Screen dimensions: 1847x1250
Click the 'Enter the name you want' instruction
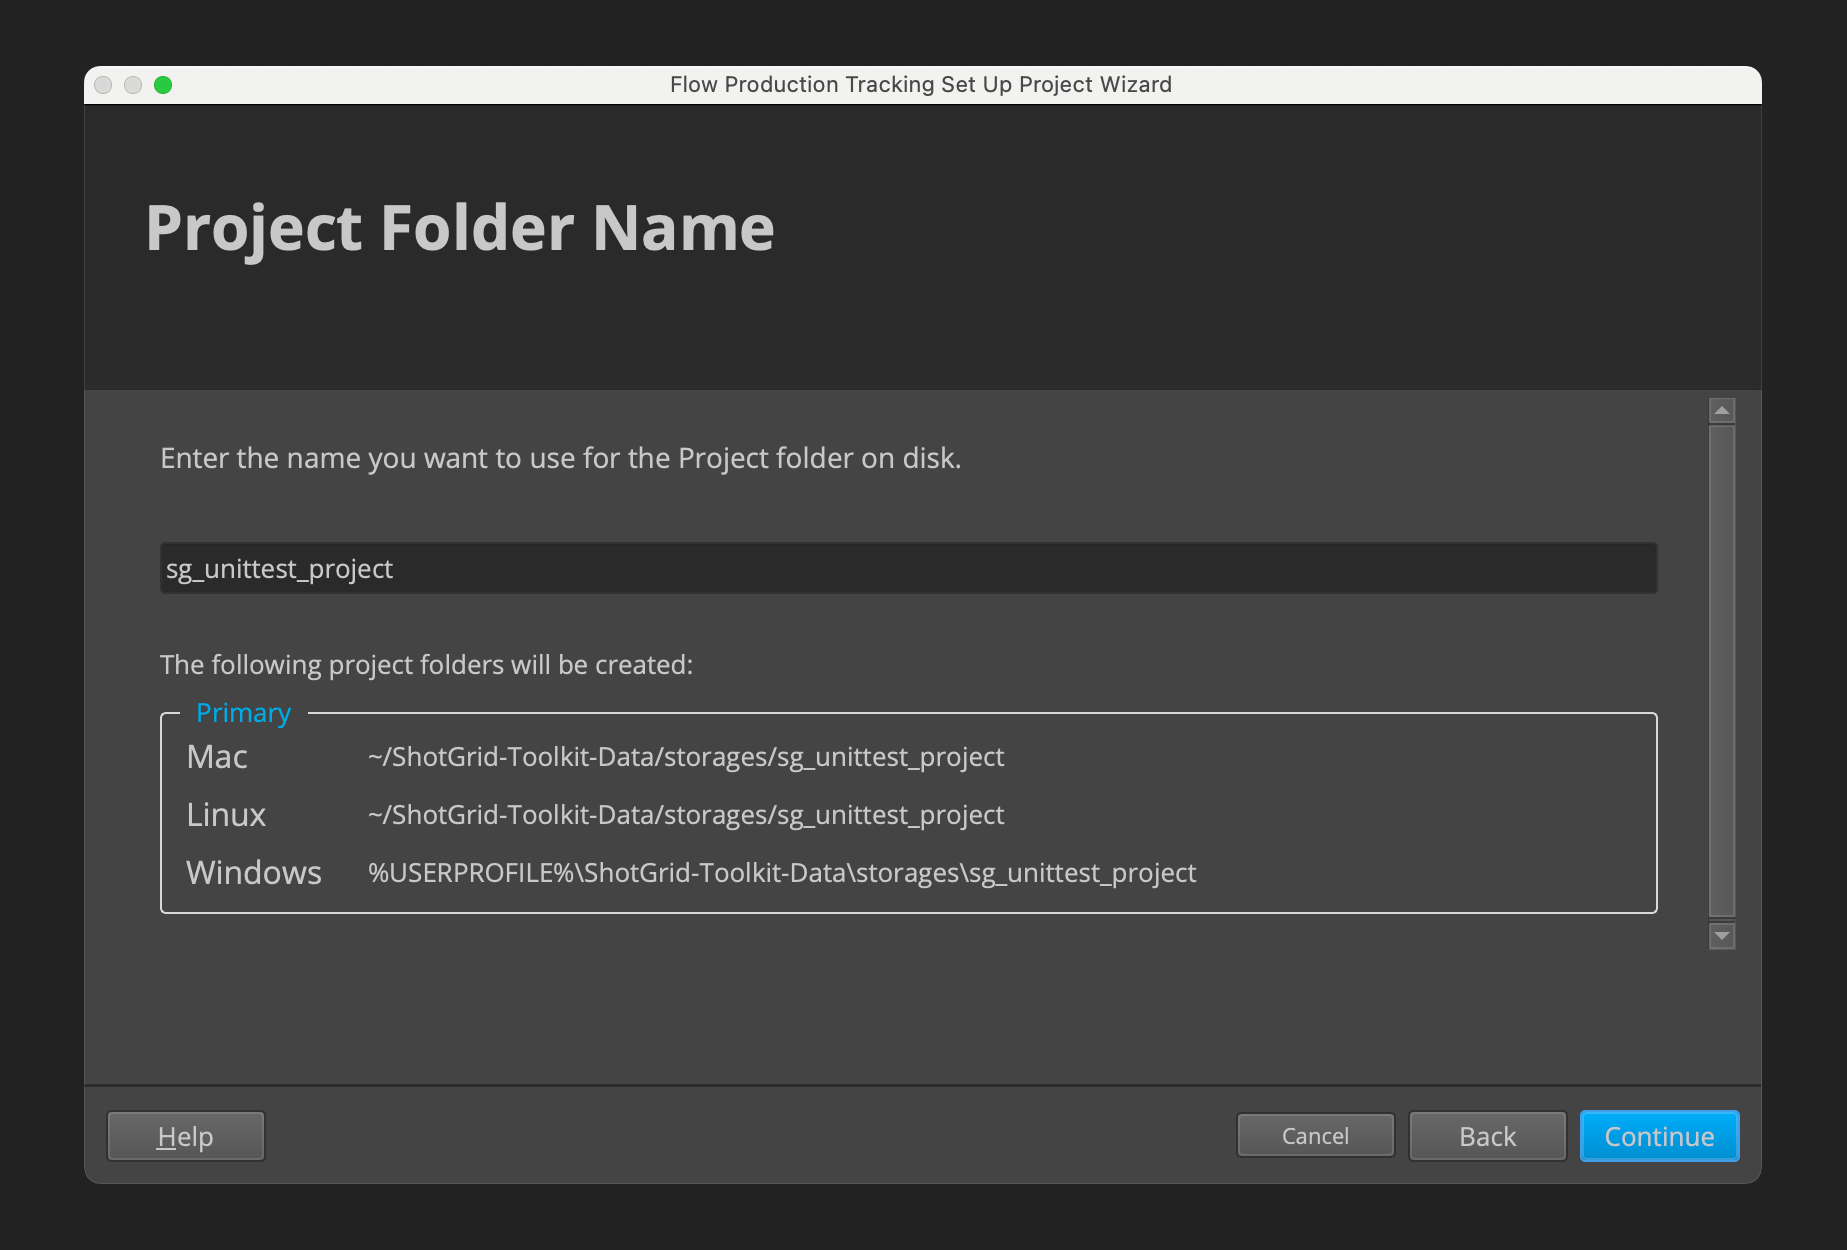(560, 458)
